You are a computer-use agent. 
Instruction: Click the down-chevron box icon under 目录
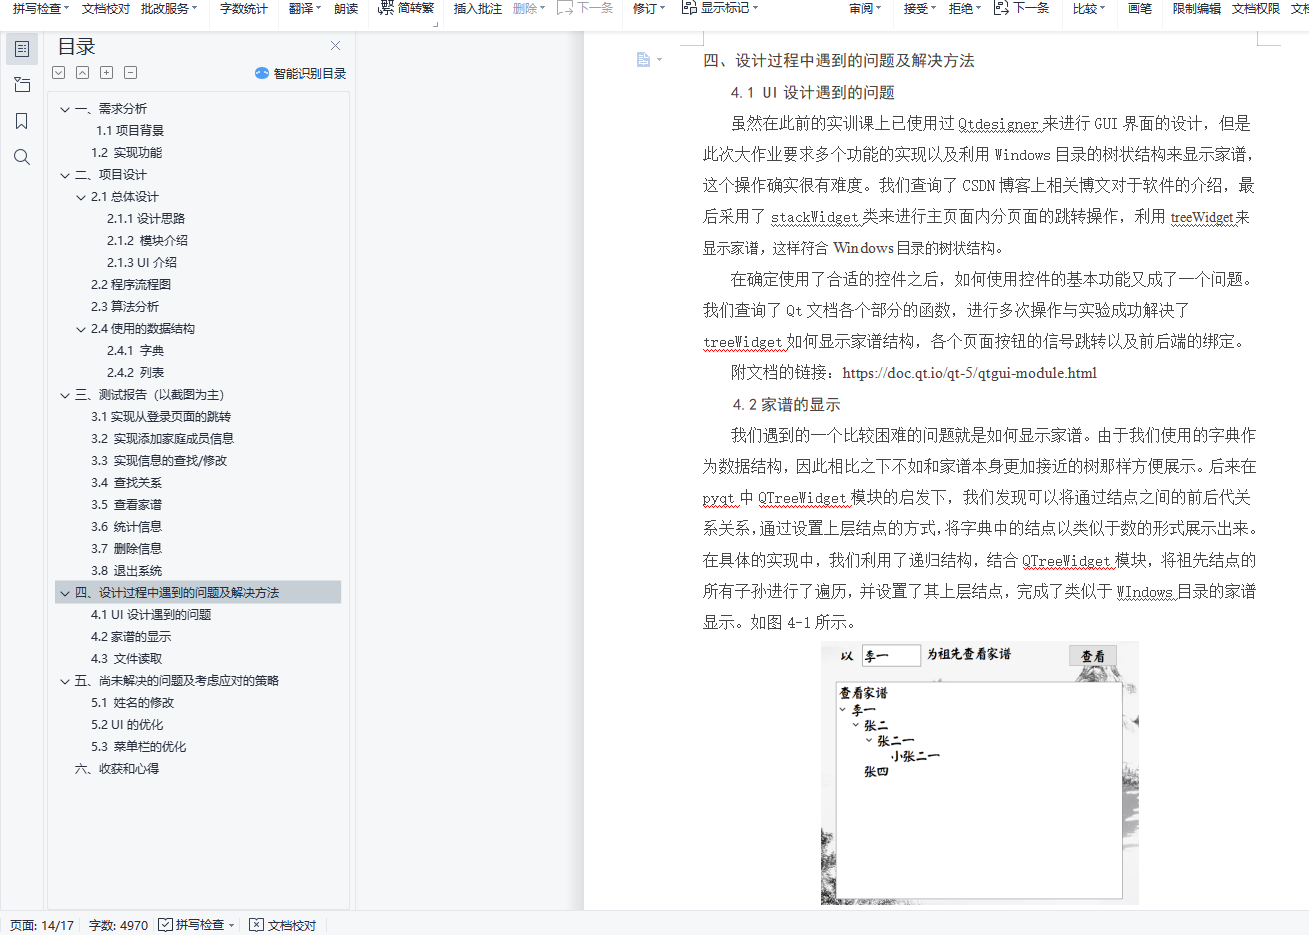point(59,73)
